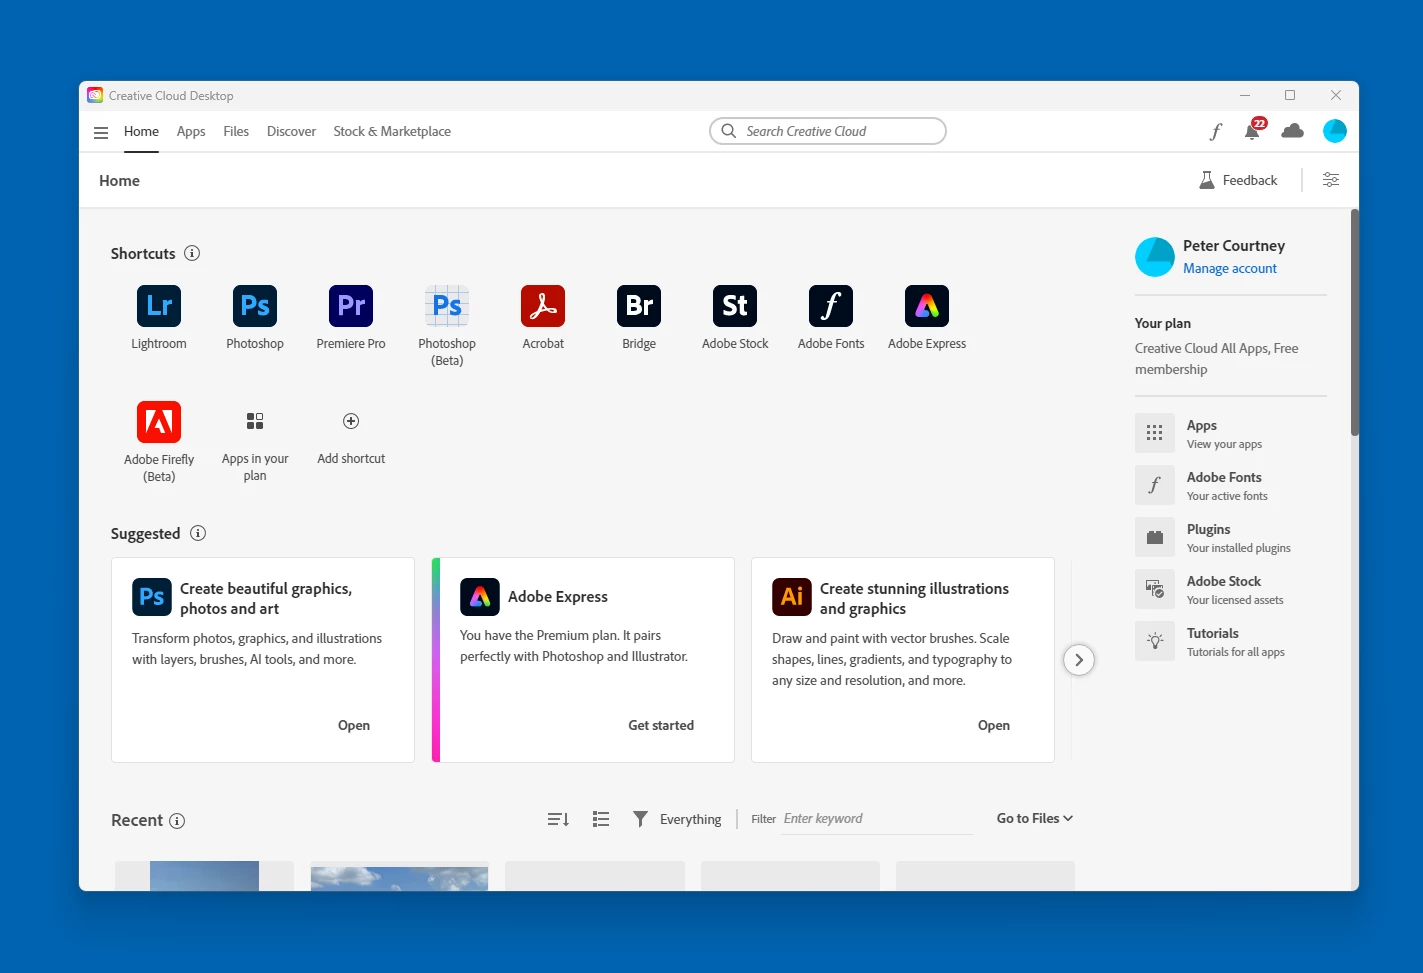Screen dimensions: 1423x973
Task: Open the Stock & Marketplace tab
Action: click(x=392, y=131)
